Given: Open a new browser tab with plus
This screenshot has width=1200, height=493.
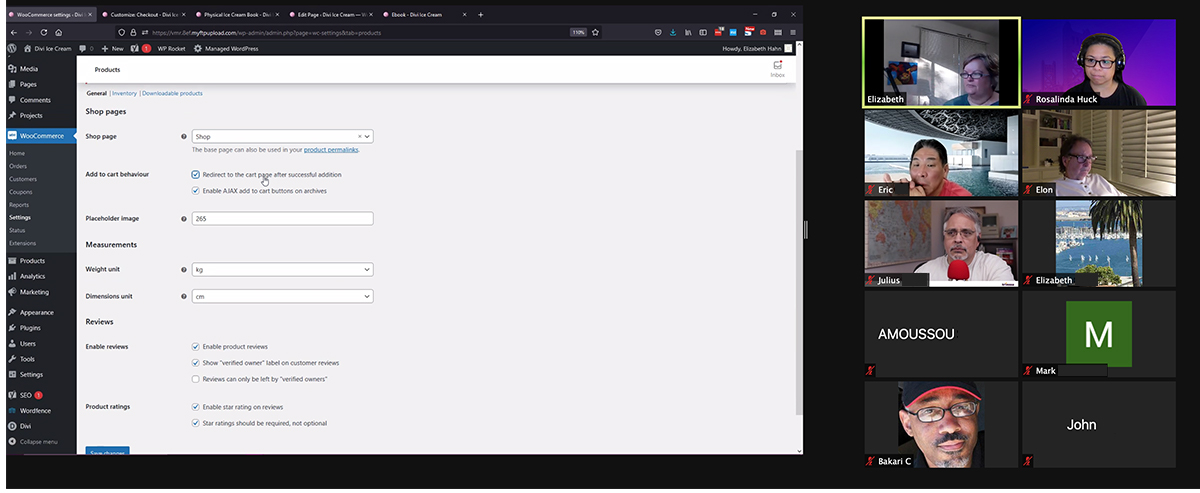Looking at the screenshot, I should (x=481, y=15).
